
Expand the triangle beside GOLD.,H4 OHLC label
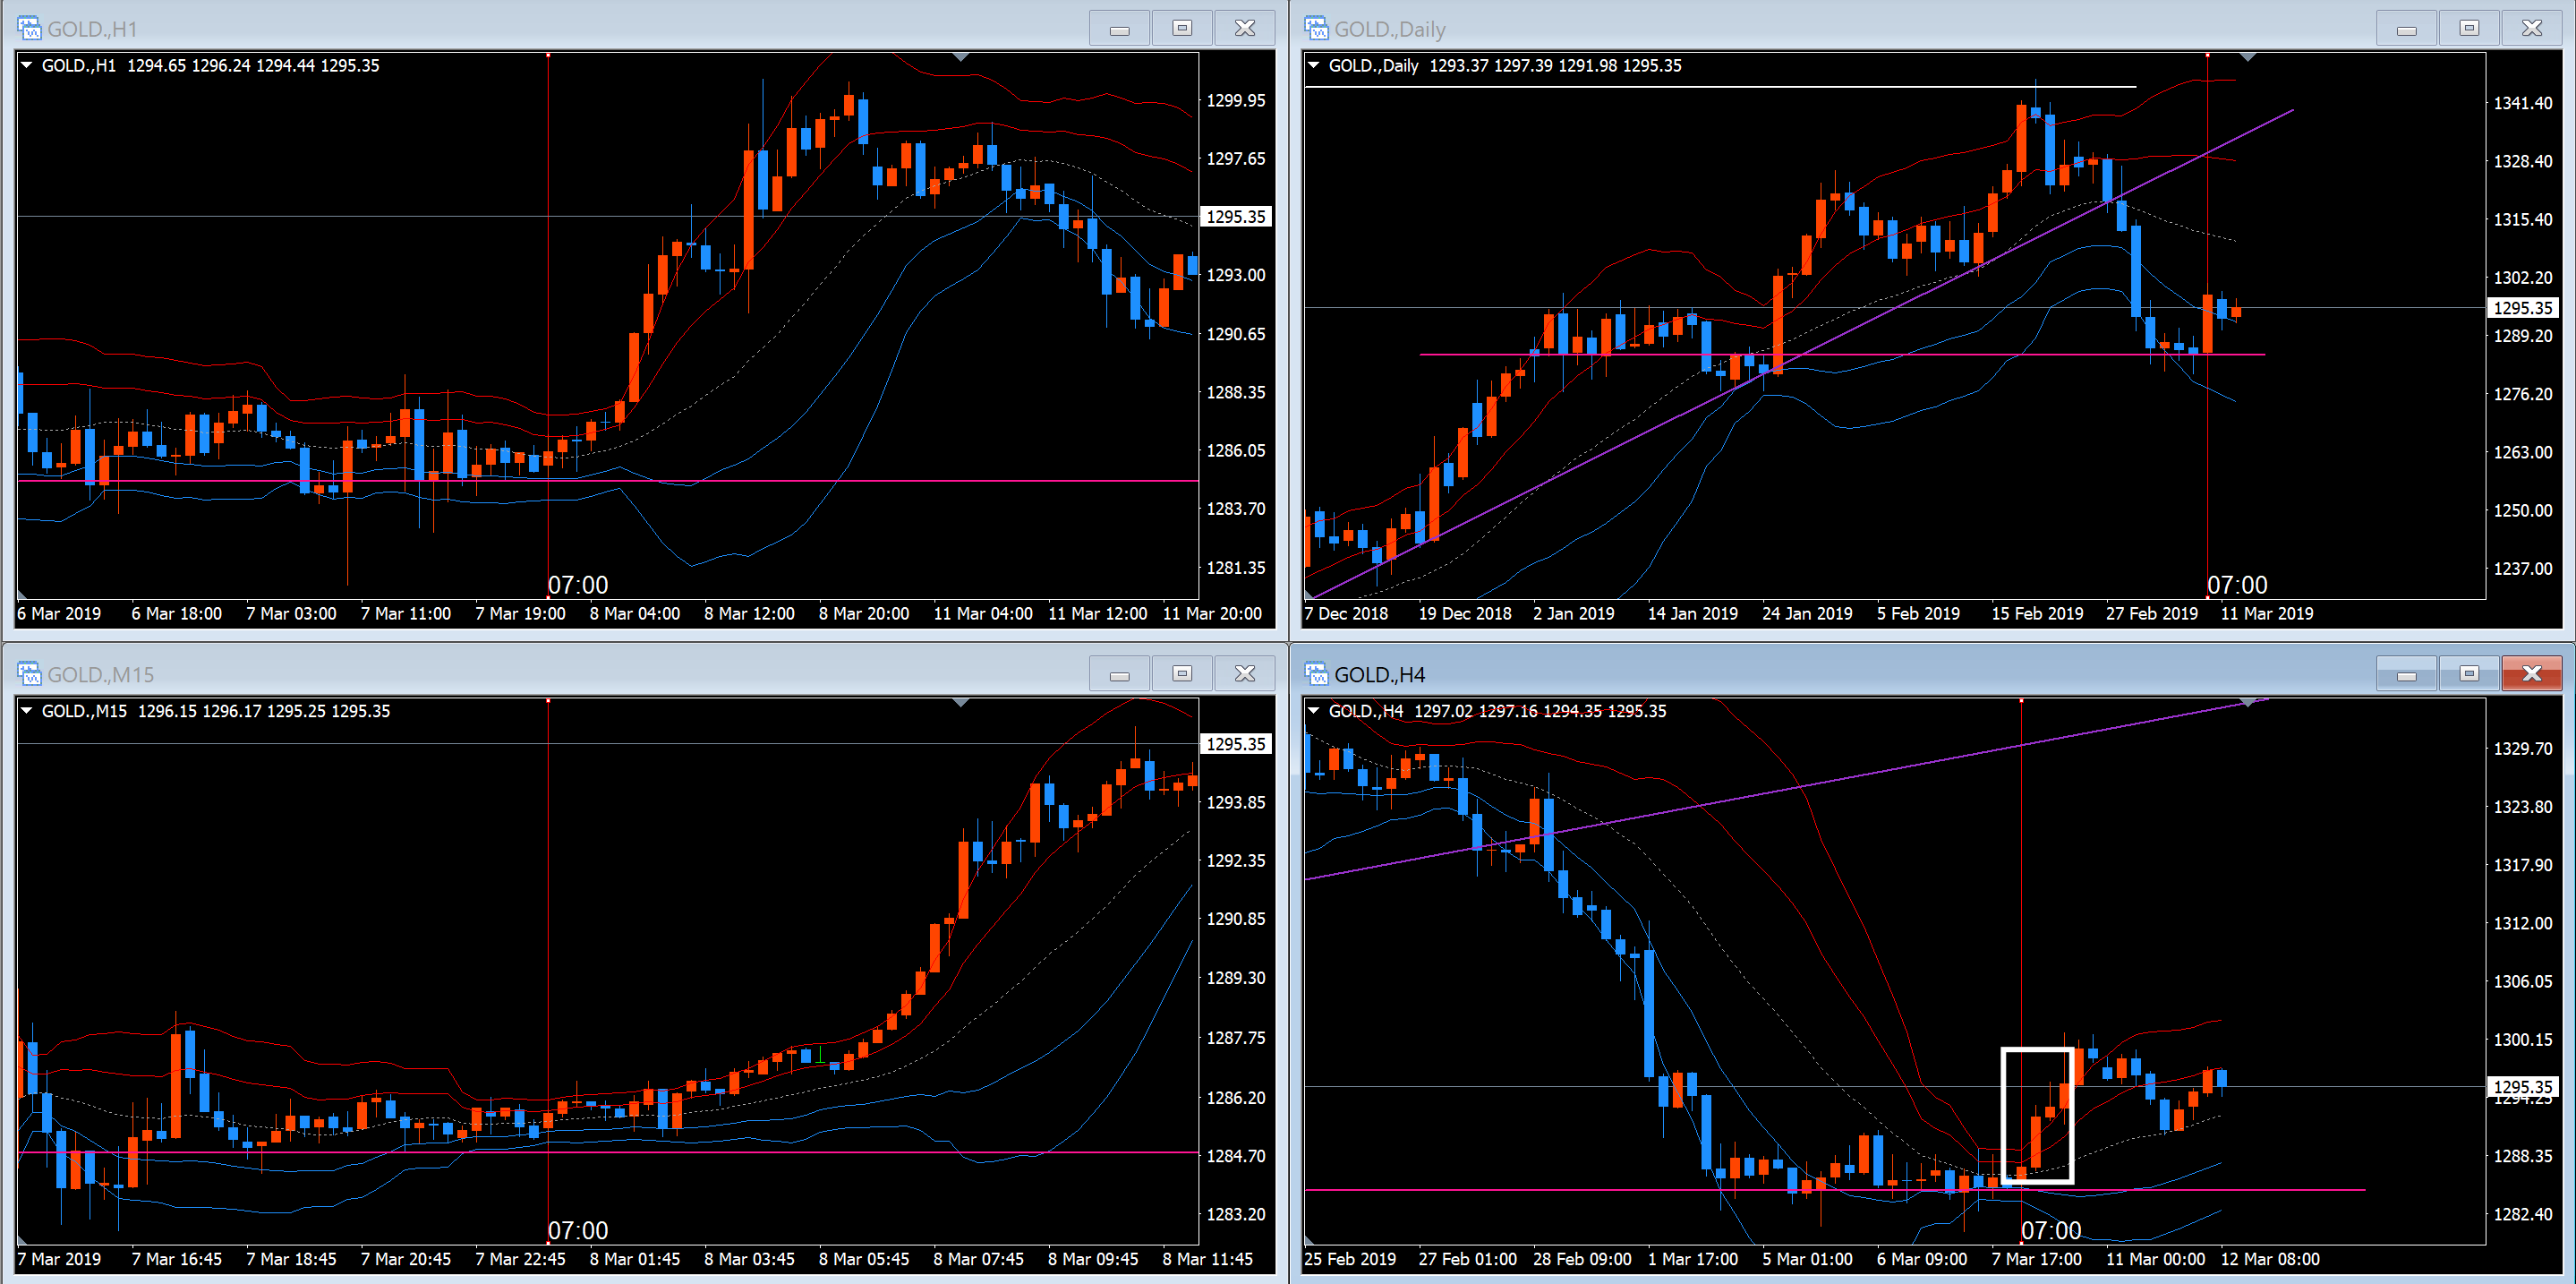click(x=1314, y=711)
